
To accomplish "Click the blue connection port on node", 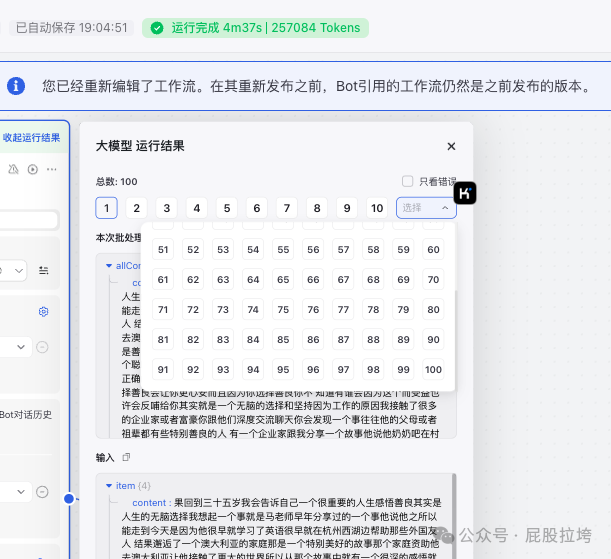I will pos(69,499).
